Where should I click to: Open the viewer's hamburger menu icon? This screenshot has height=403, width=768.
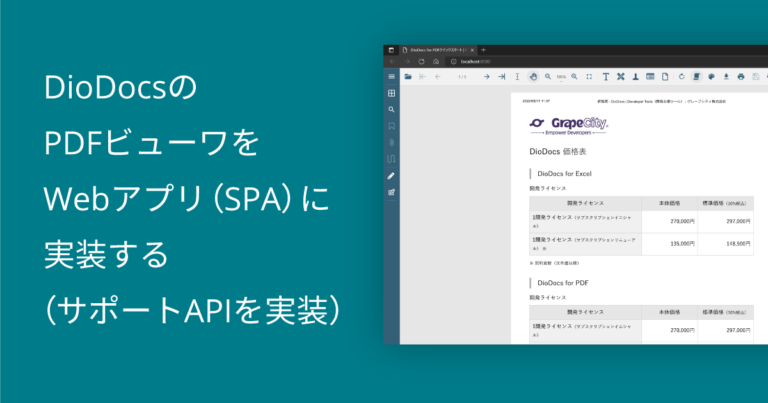pyautogui.click(x=391, y=76)
